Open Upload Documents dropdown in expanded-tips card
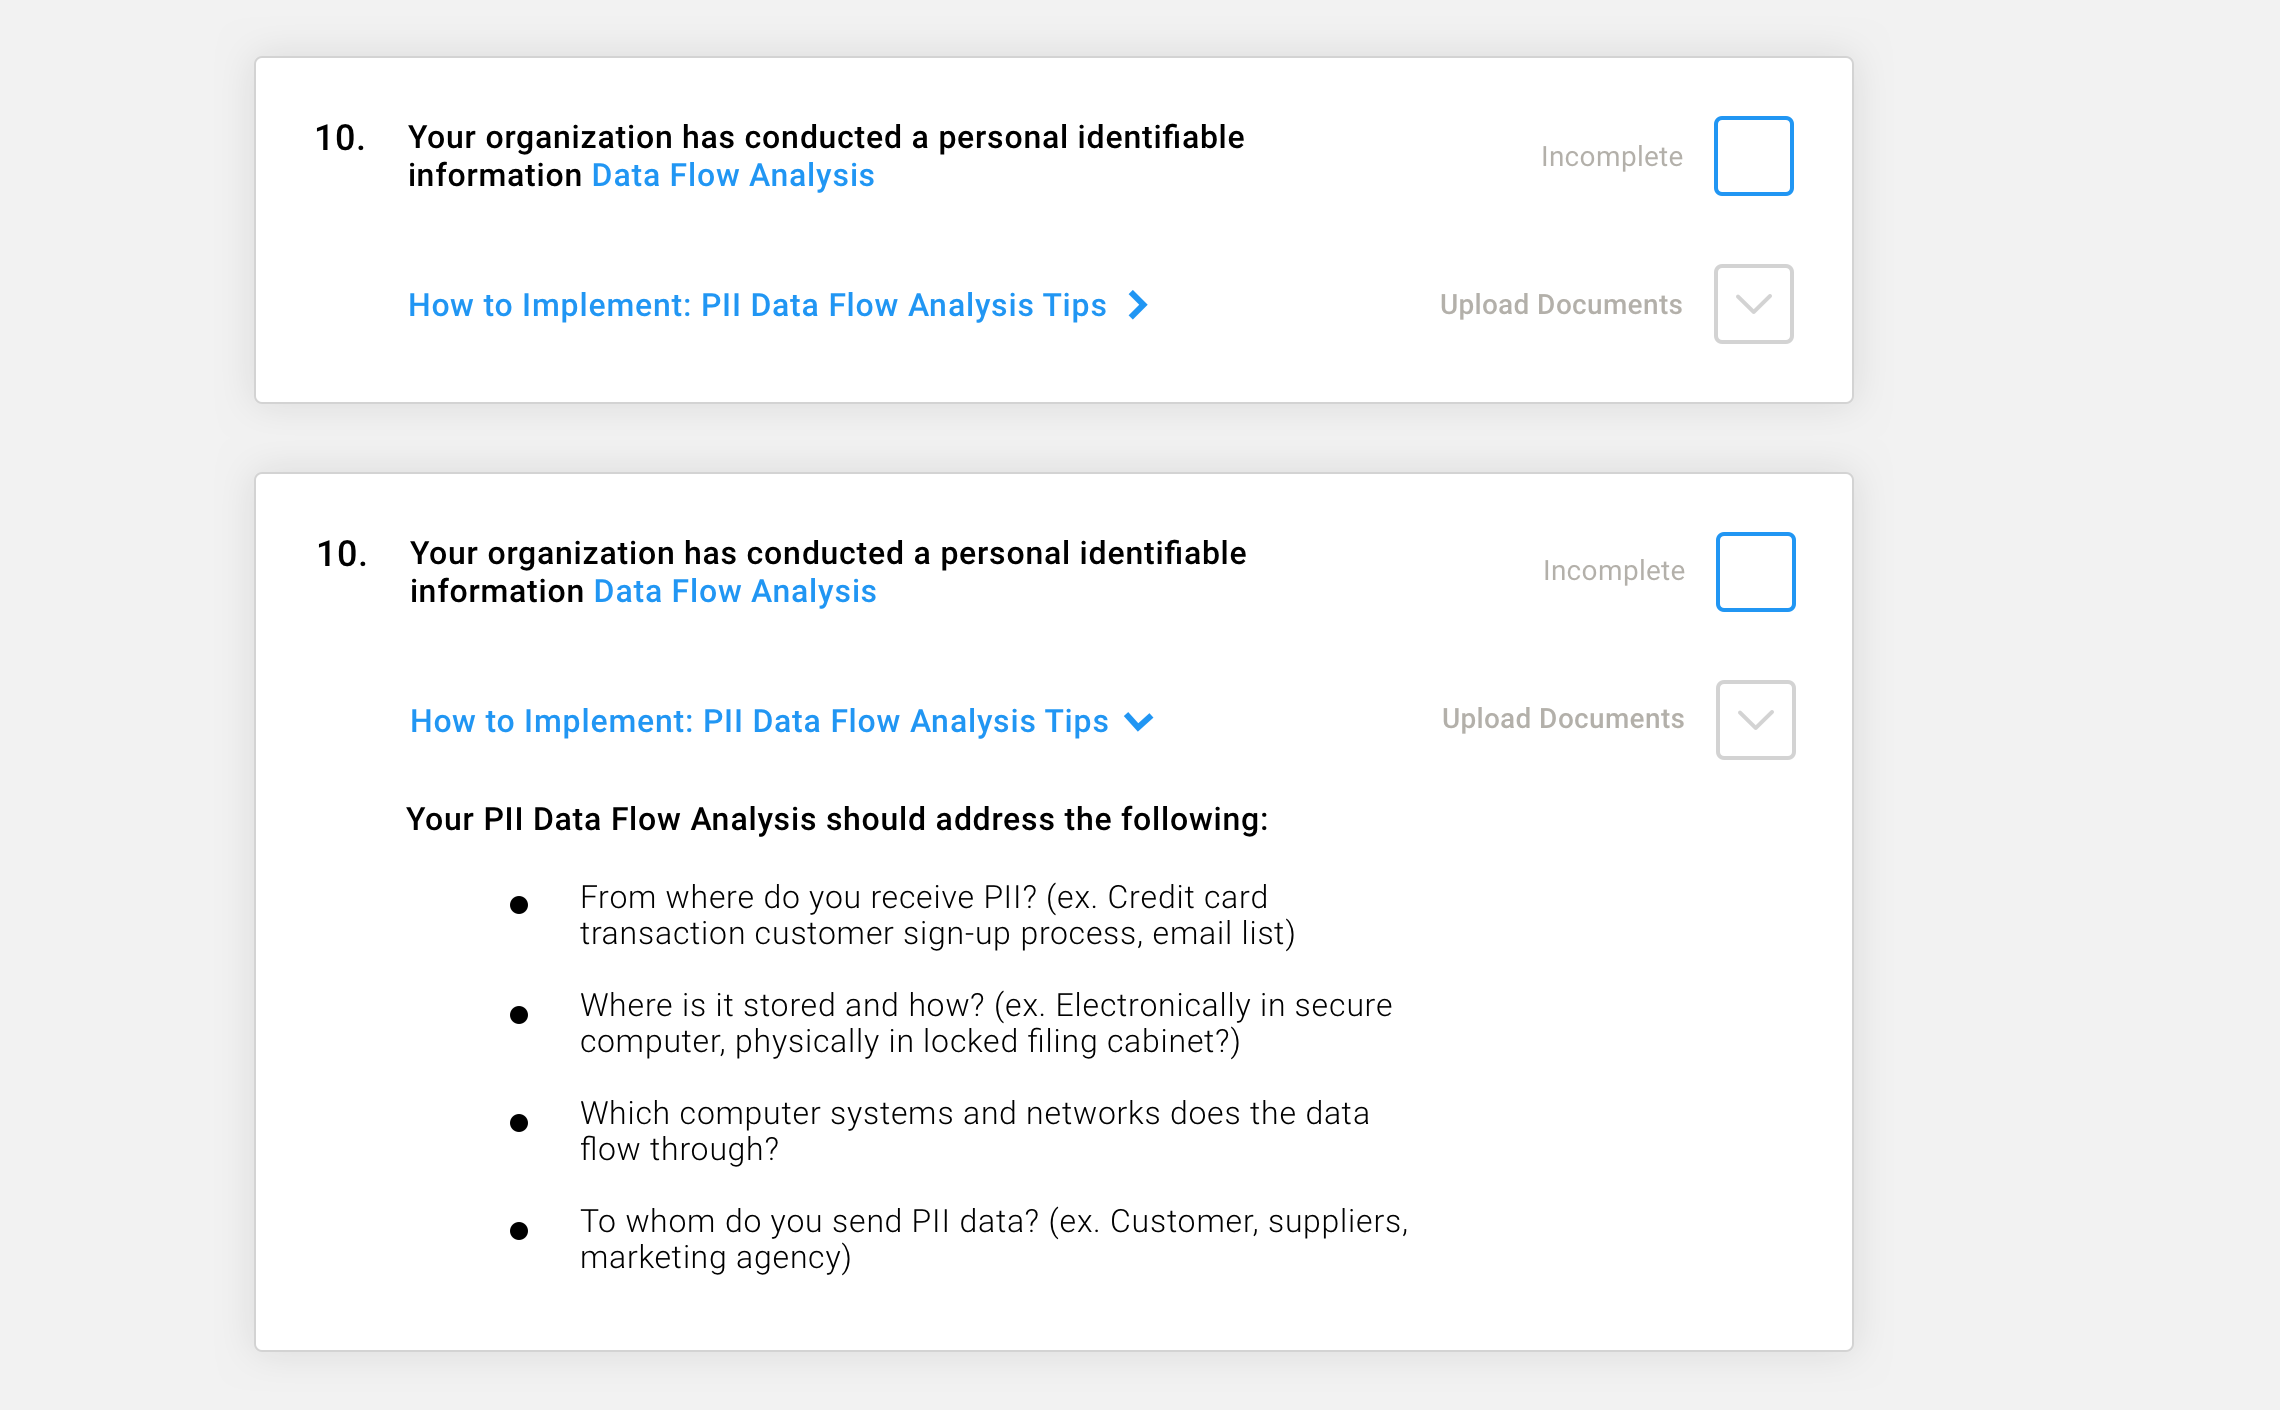 tap(1755, 720)
